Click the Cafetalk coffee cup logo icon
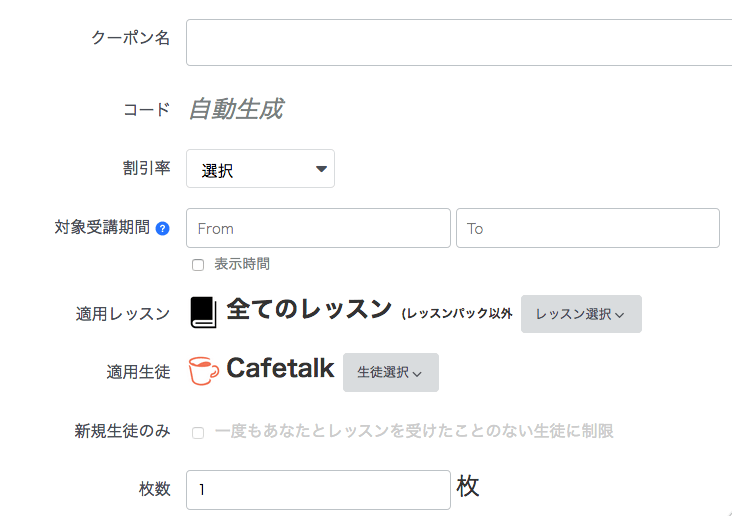Image resolution: width=732 pixels, height=516 pixels. pos(204,371)
